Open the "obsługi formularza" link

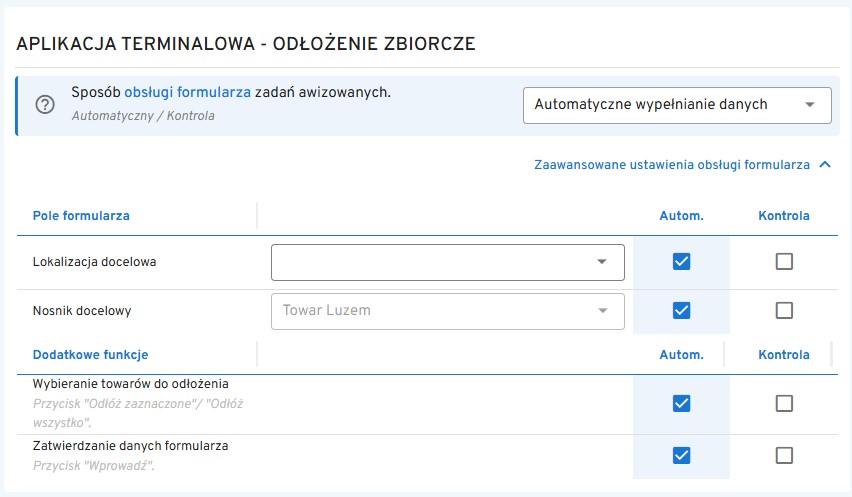click(x=187, y=92)
